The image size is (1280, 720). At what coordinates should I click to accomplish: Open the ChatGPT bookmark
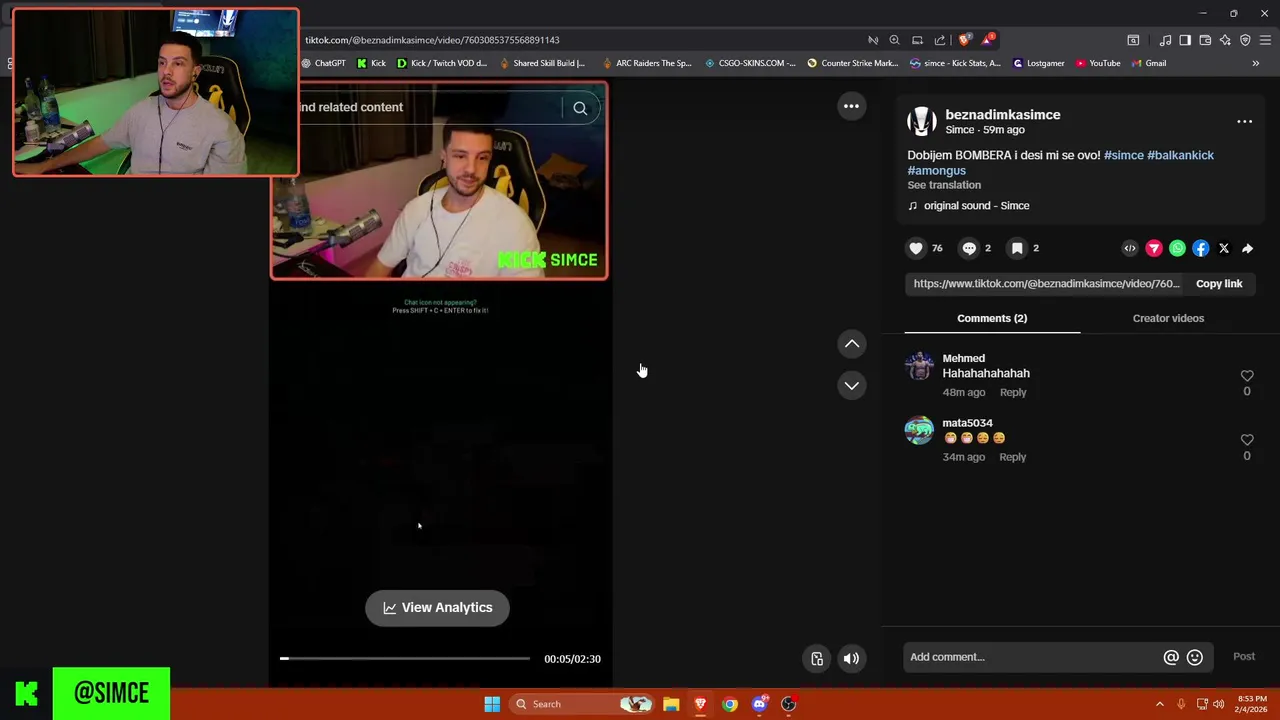coord(324,63)
